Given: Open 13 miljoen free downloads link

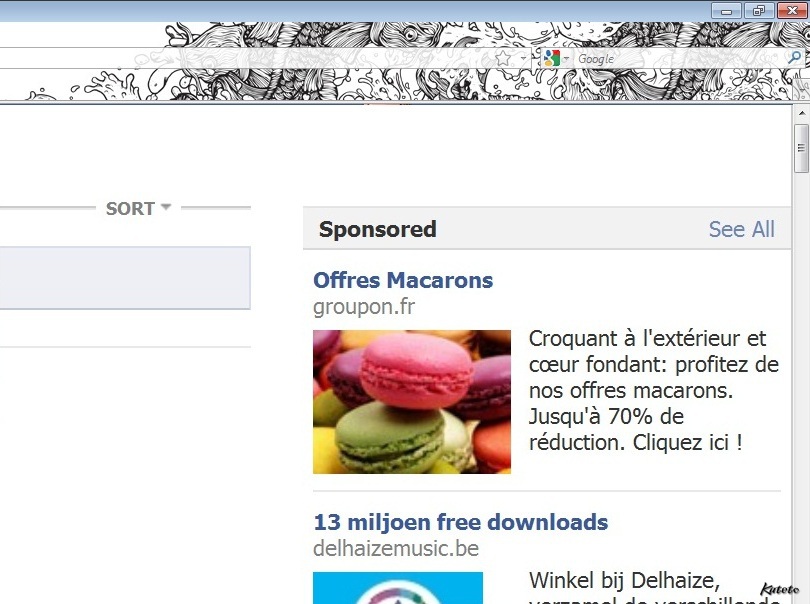Looking at the screenshot, I should coord(461,522).
